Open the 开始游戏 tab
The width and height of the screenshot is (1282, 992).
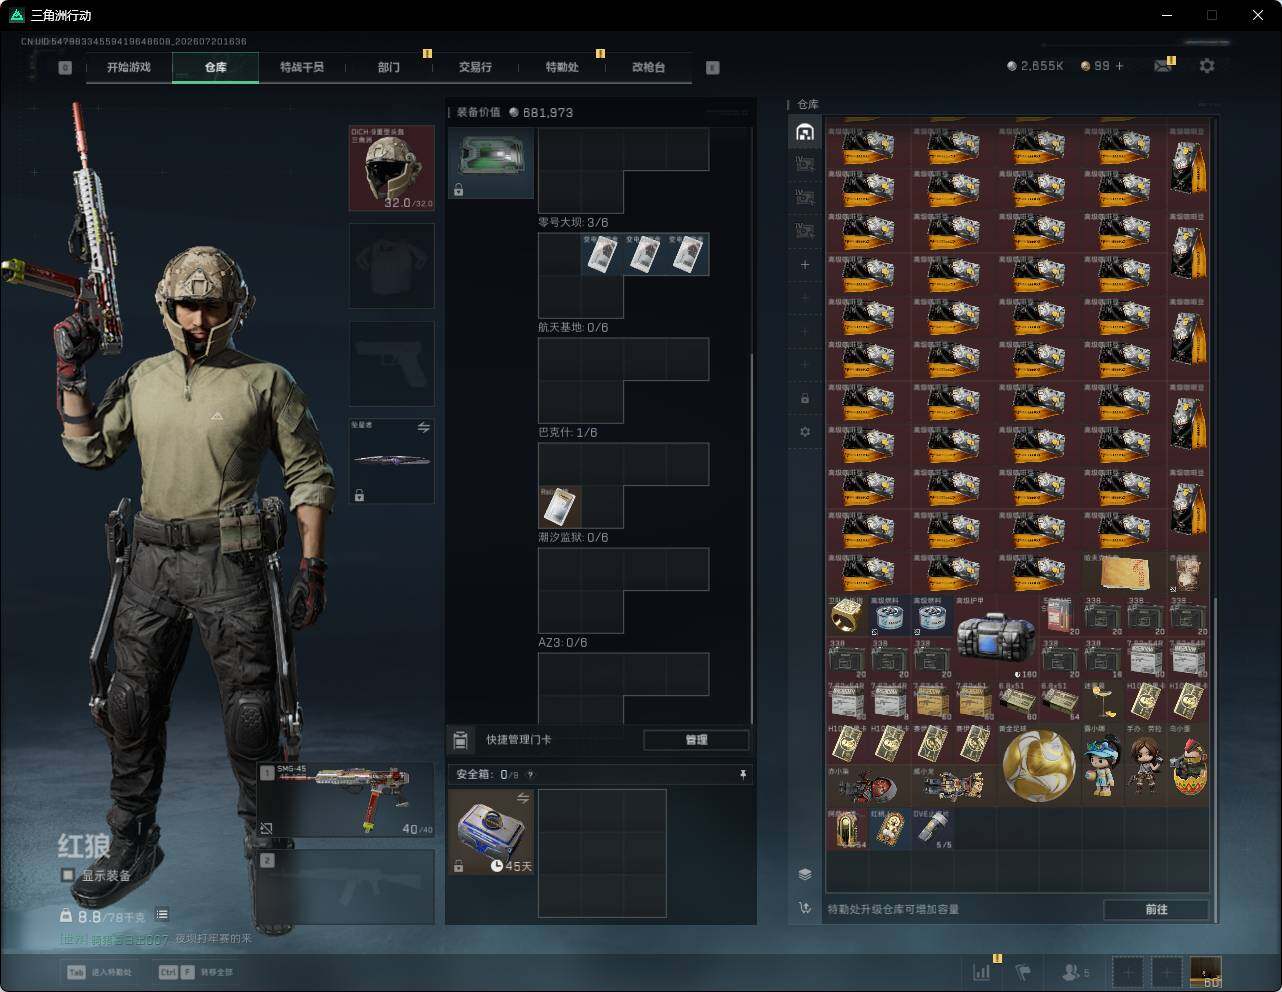[129, 67]
